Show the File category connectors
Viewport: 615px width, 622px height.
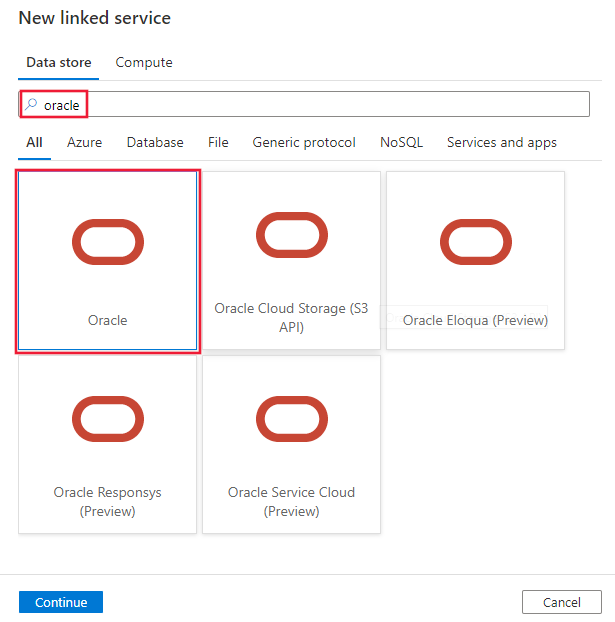[x=218, y=142]
